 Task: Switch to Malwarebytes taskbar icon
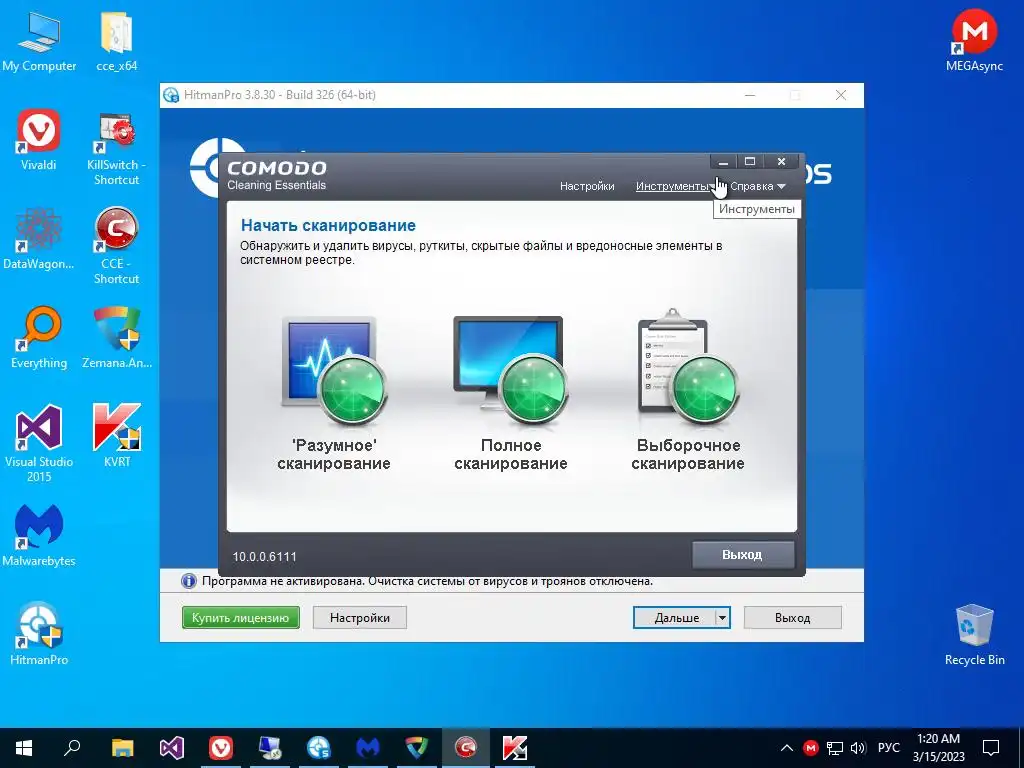(x=368, y=748)
